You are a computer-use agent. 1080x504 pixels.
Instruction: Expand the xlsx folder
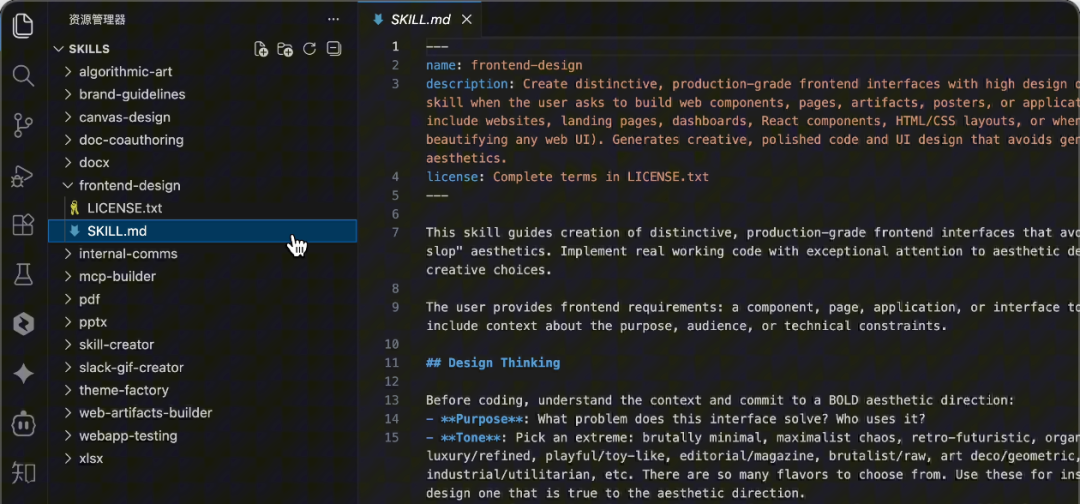click(x=68, y=458)
